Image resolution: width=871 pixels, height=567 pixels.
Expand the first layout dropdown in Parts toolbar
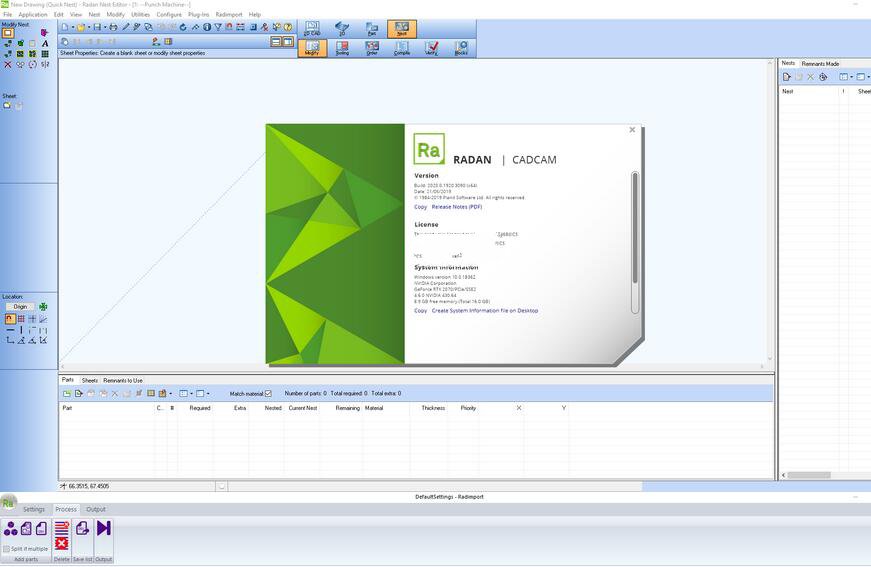coord(191,394)
